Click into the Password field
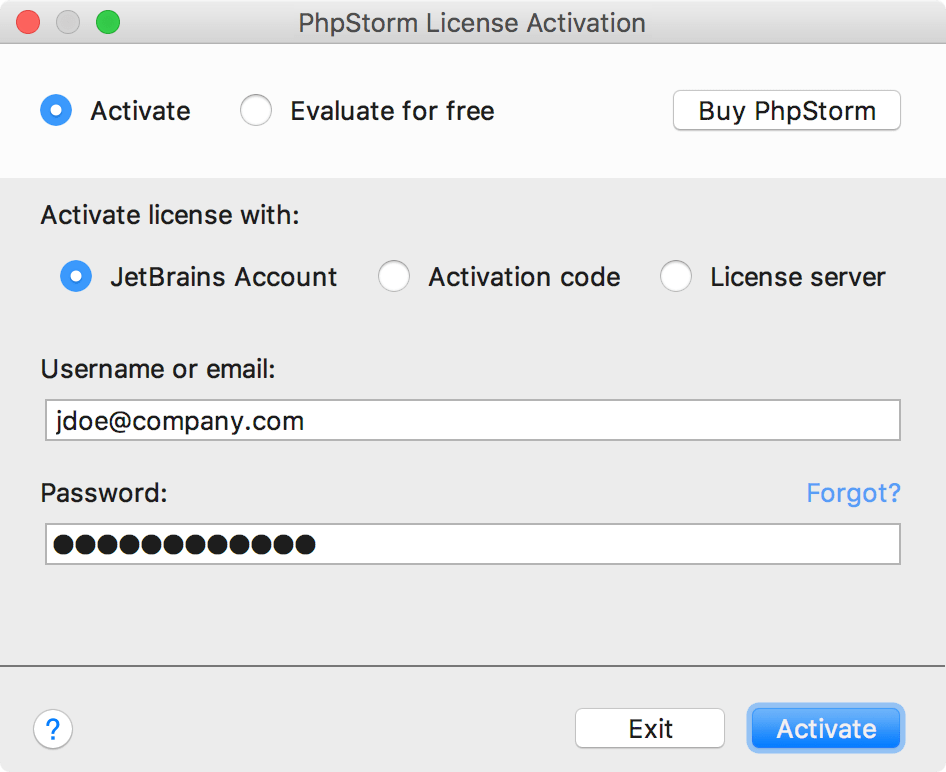This screenshot has height=772, width=946. coord(600,545)
